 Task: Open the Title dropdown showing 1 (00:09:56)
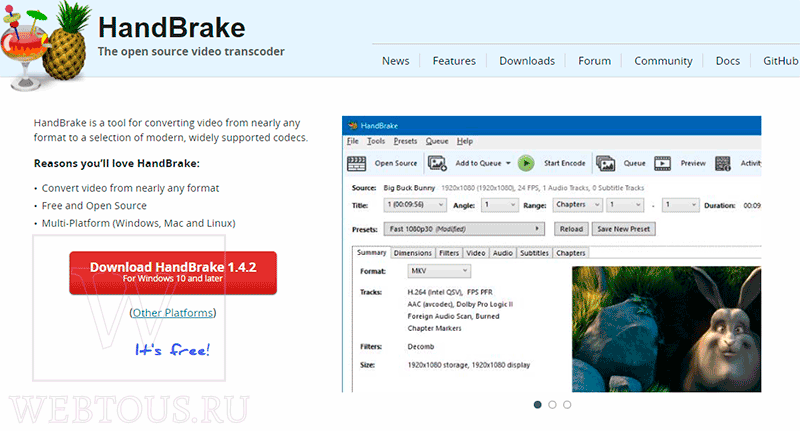pyautogui.click(x=415, y=205)
